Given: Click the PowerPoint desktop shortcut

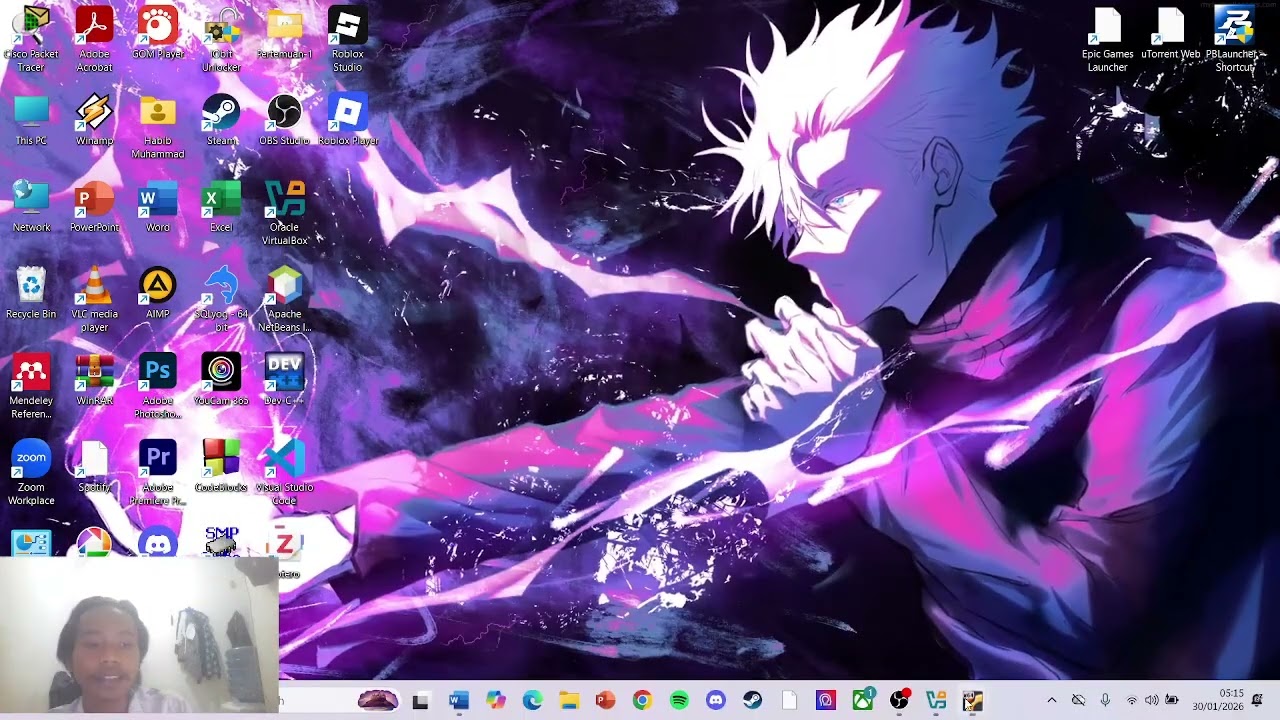Looking at the screenshot, I should [x=94, y=207].
